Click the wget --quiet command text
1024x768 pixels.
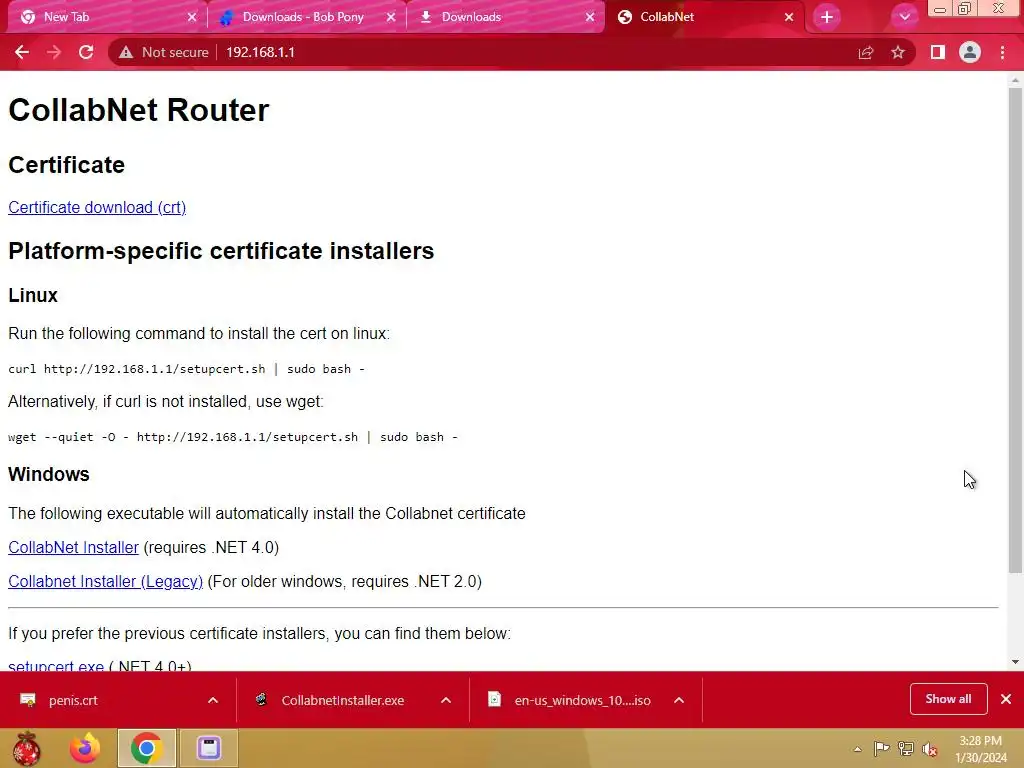(x=232, y=437)
